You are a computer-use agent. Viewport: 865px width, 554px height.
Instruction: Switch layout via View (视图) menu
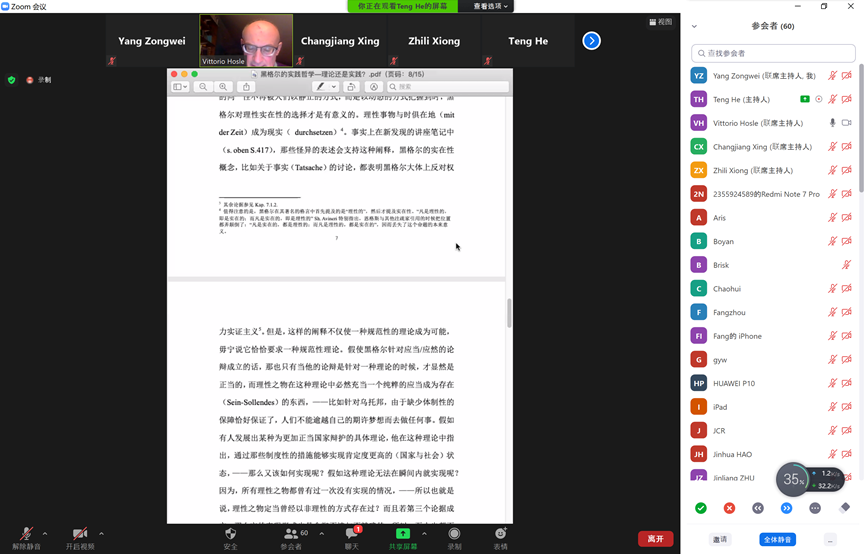click(660, 22)
